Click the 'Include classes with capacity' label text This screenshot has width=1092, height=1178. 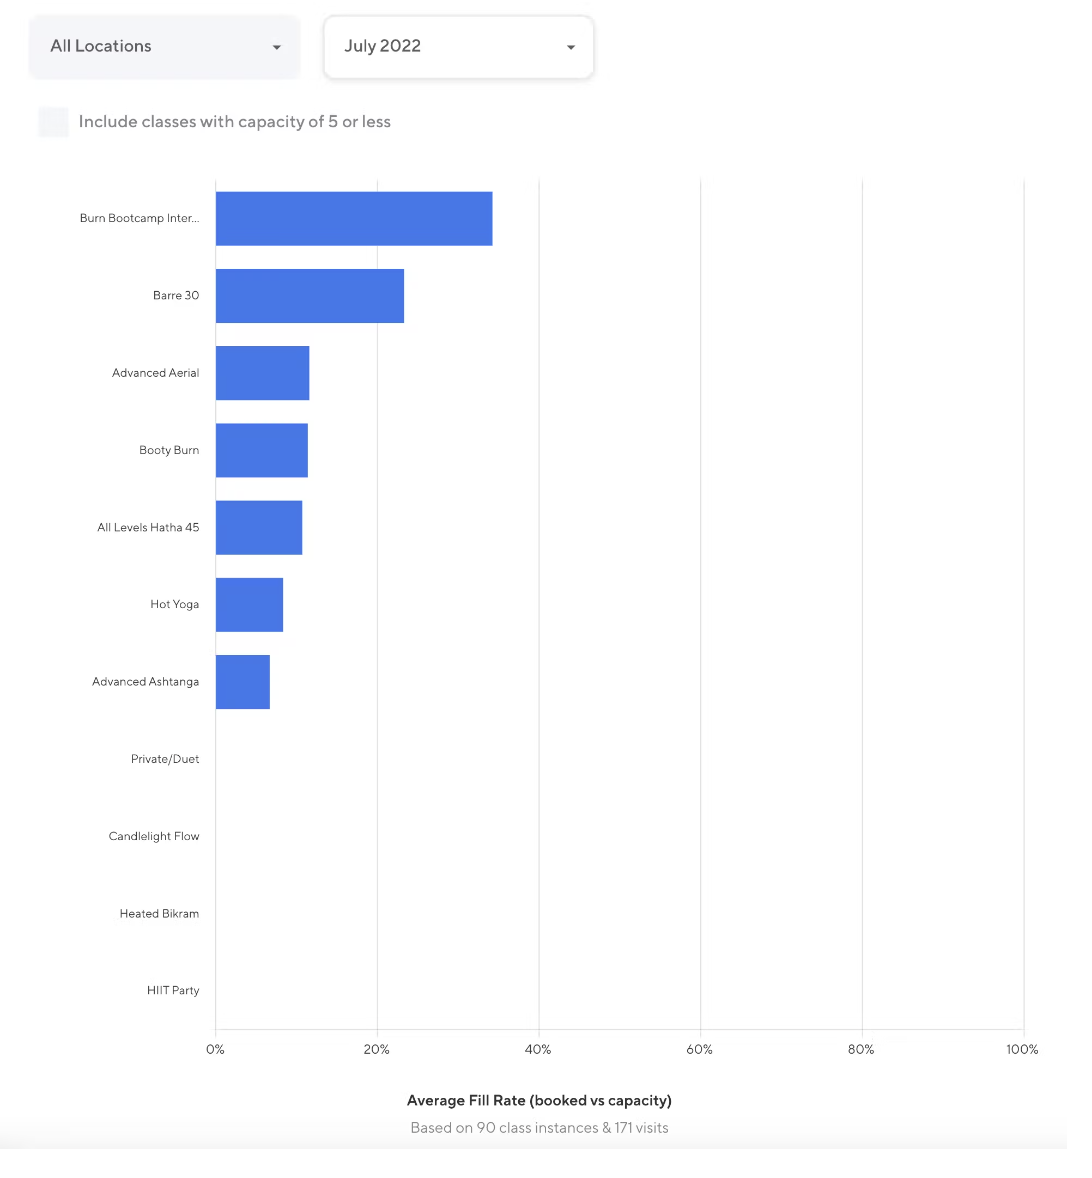click(235, 122)
